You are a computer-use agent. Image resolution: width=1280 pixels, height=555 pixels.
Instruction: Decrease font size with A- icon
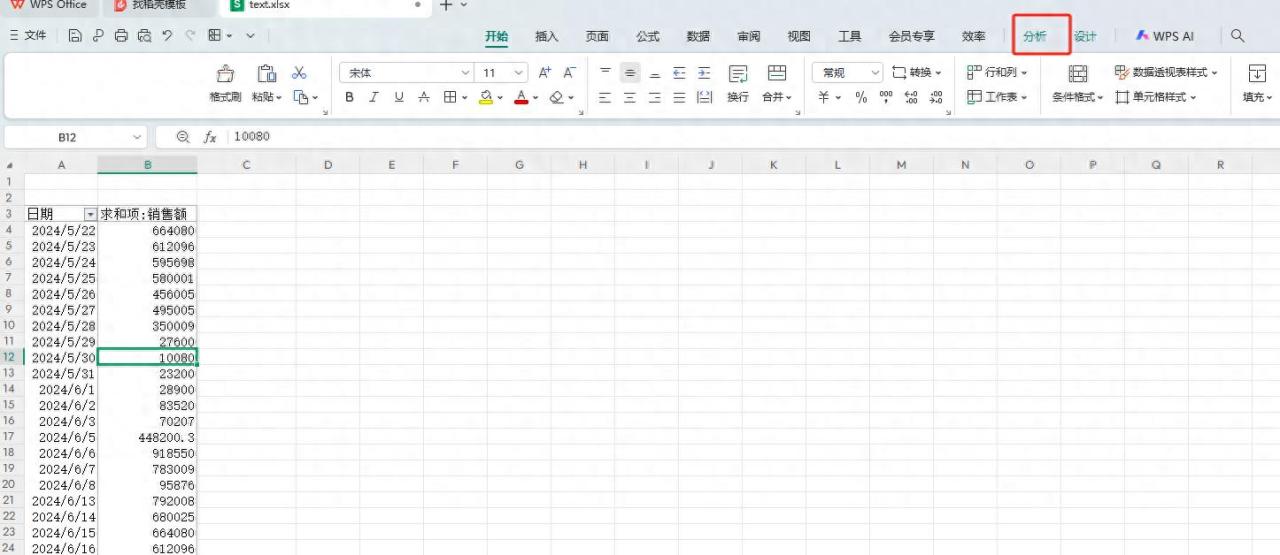[x=569, y=73]
